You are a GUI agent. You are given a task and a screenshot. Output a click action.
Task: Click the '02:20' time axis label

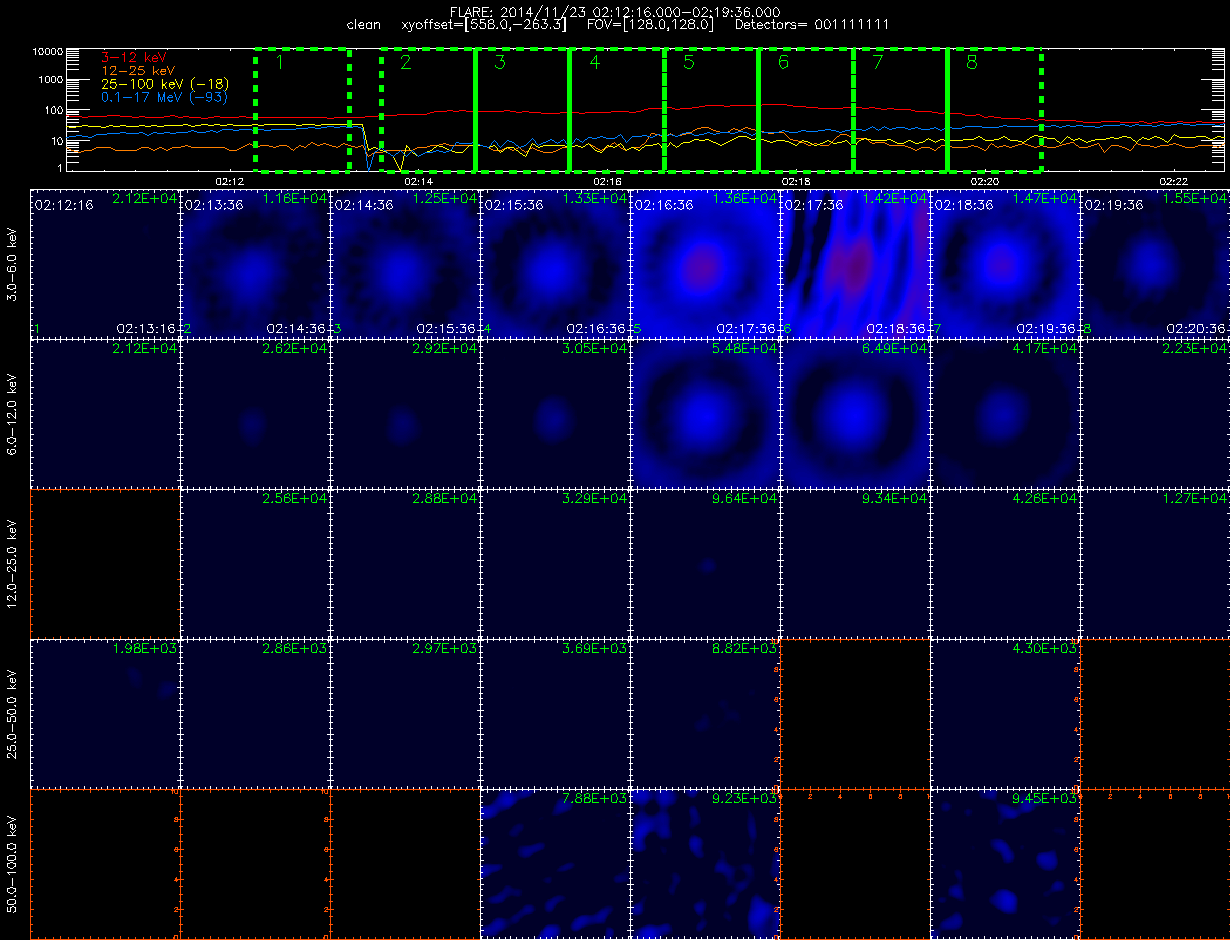[985, 181]
